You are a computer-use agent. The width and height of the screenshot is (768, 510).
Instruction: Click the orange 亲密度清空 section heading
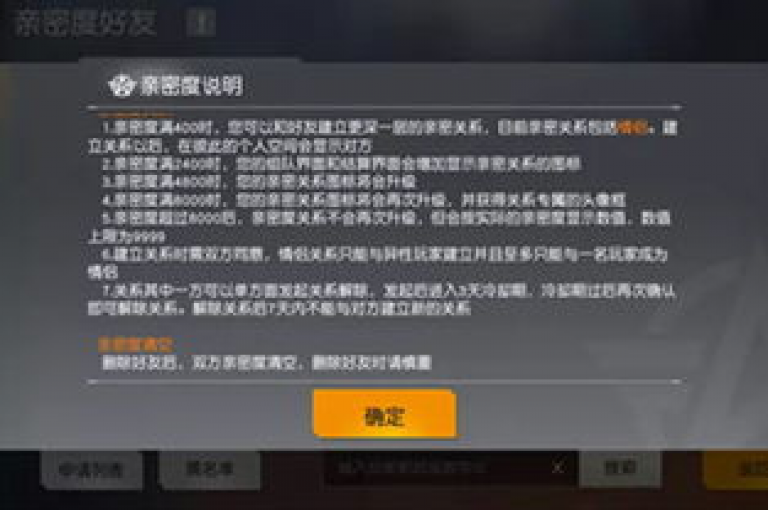coord(136,345)
